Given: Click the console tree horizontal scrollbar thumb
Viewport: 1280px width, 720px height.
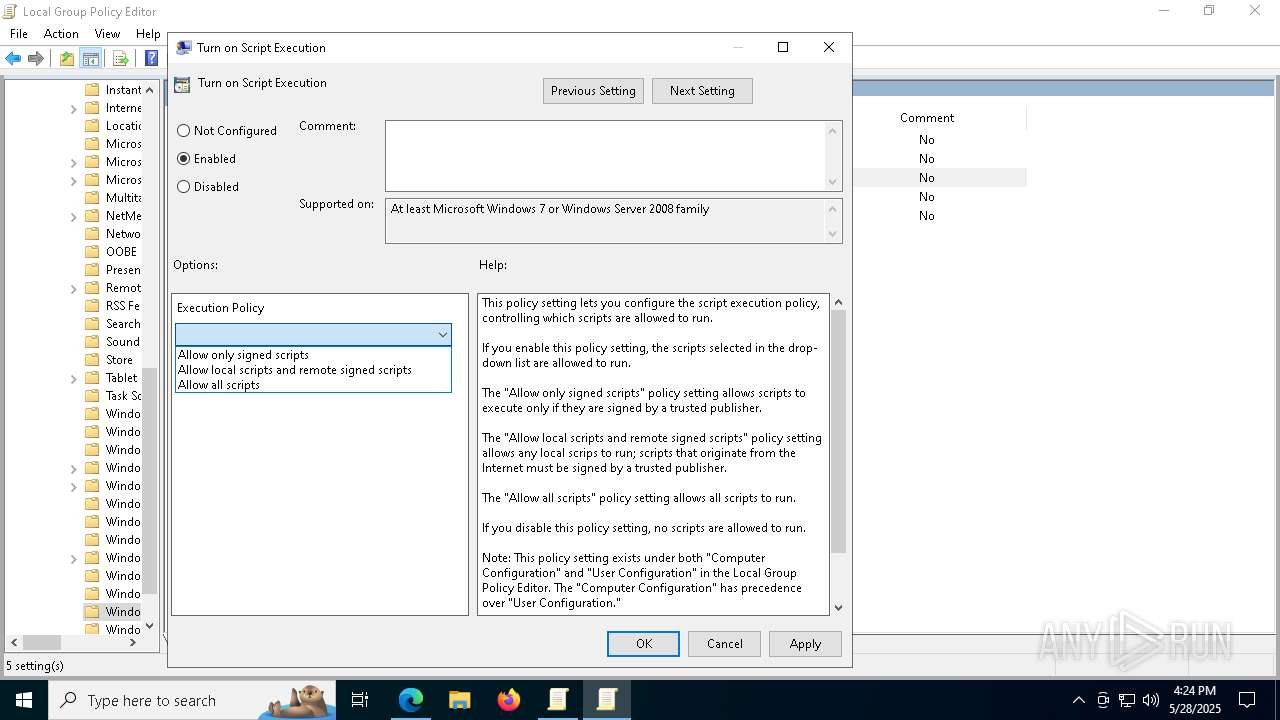Looking at the screenshot, I should (x=41, y=642).
